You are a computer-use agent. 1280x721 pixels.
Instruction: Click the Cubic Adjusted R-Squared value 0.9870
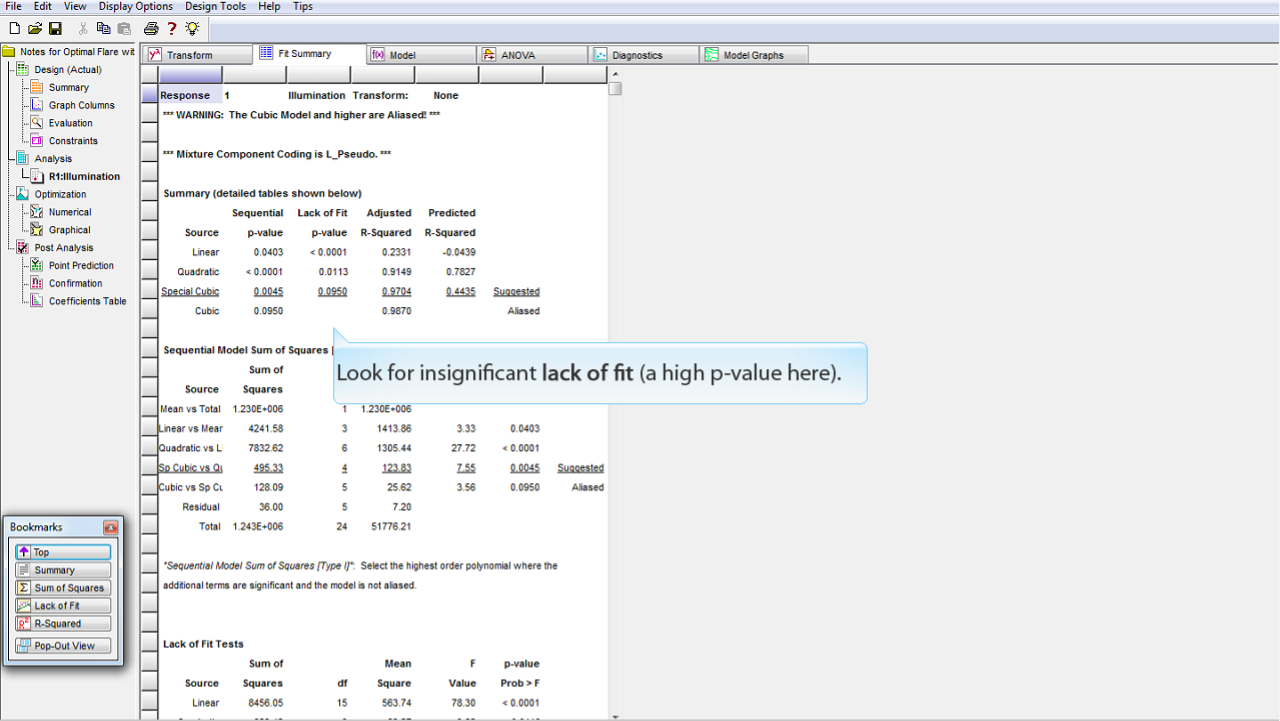(396, 311)
